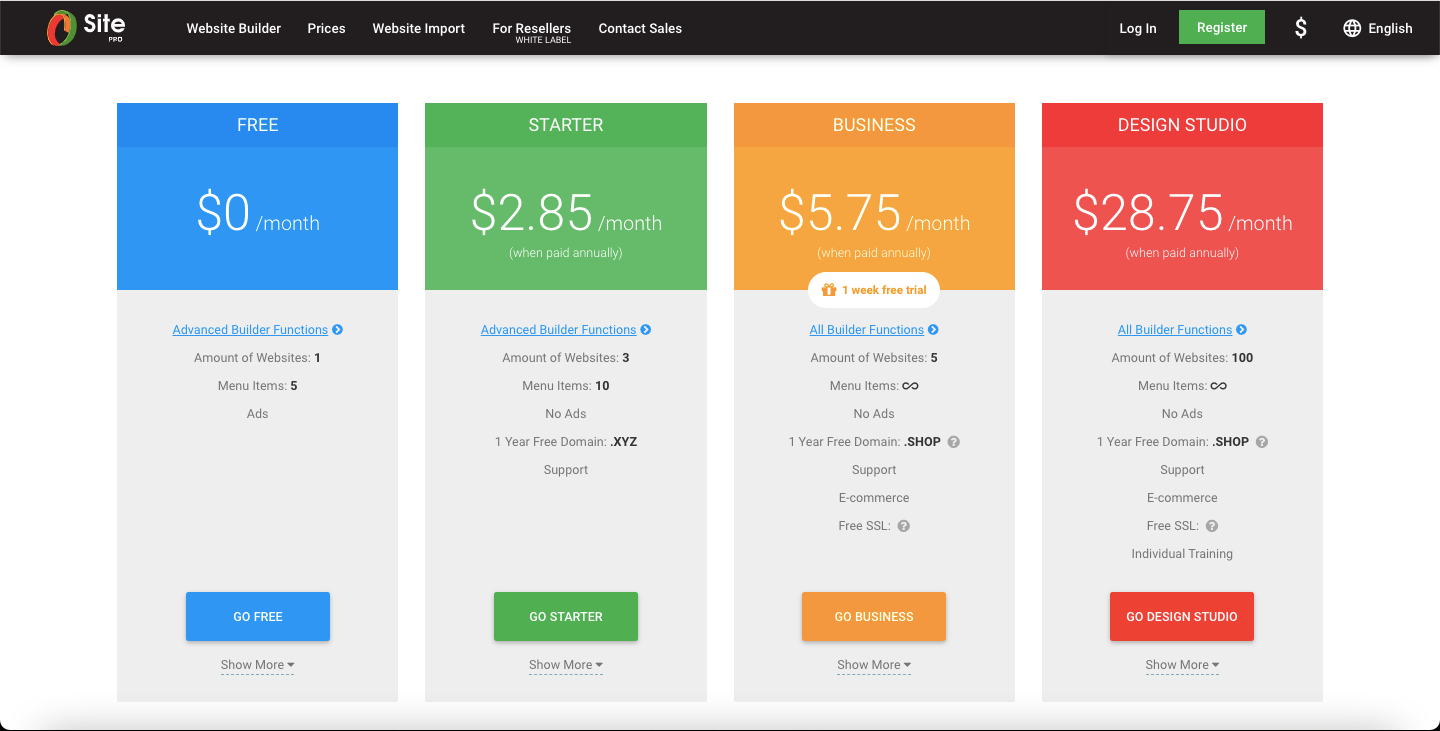The height and width of the screenshot is (731, 1440).
Task: Click the 1 week free trial badge
Action: pos(874,290)
